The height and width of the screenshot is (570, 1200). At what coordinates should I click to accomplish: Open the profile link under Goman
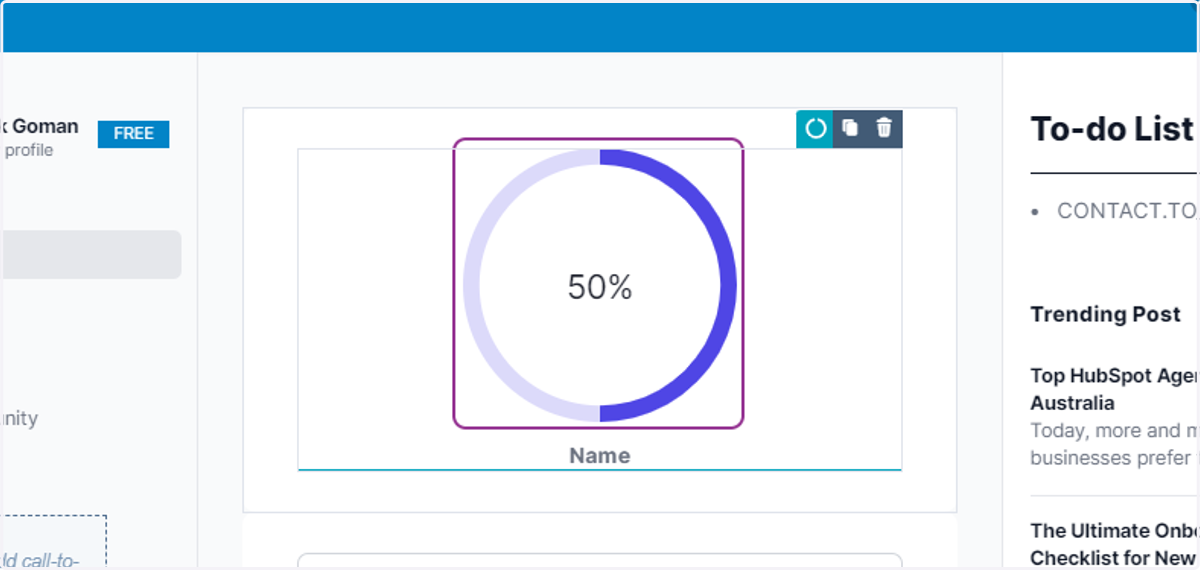(29, 151)
